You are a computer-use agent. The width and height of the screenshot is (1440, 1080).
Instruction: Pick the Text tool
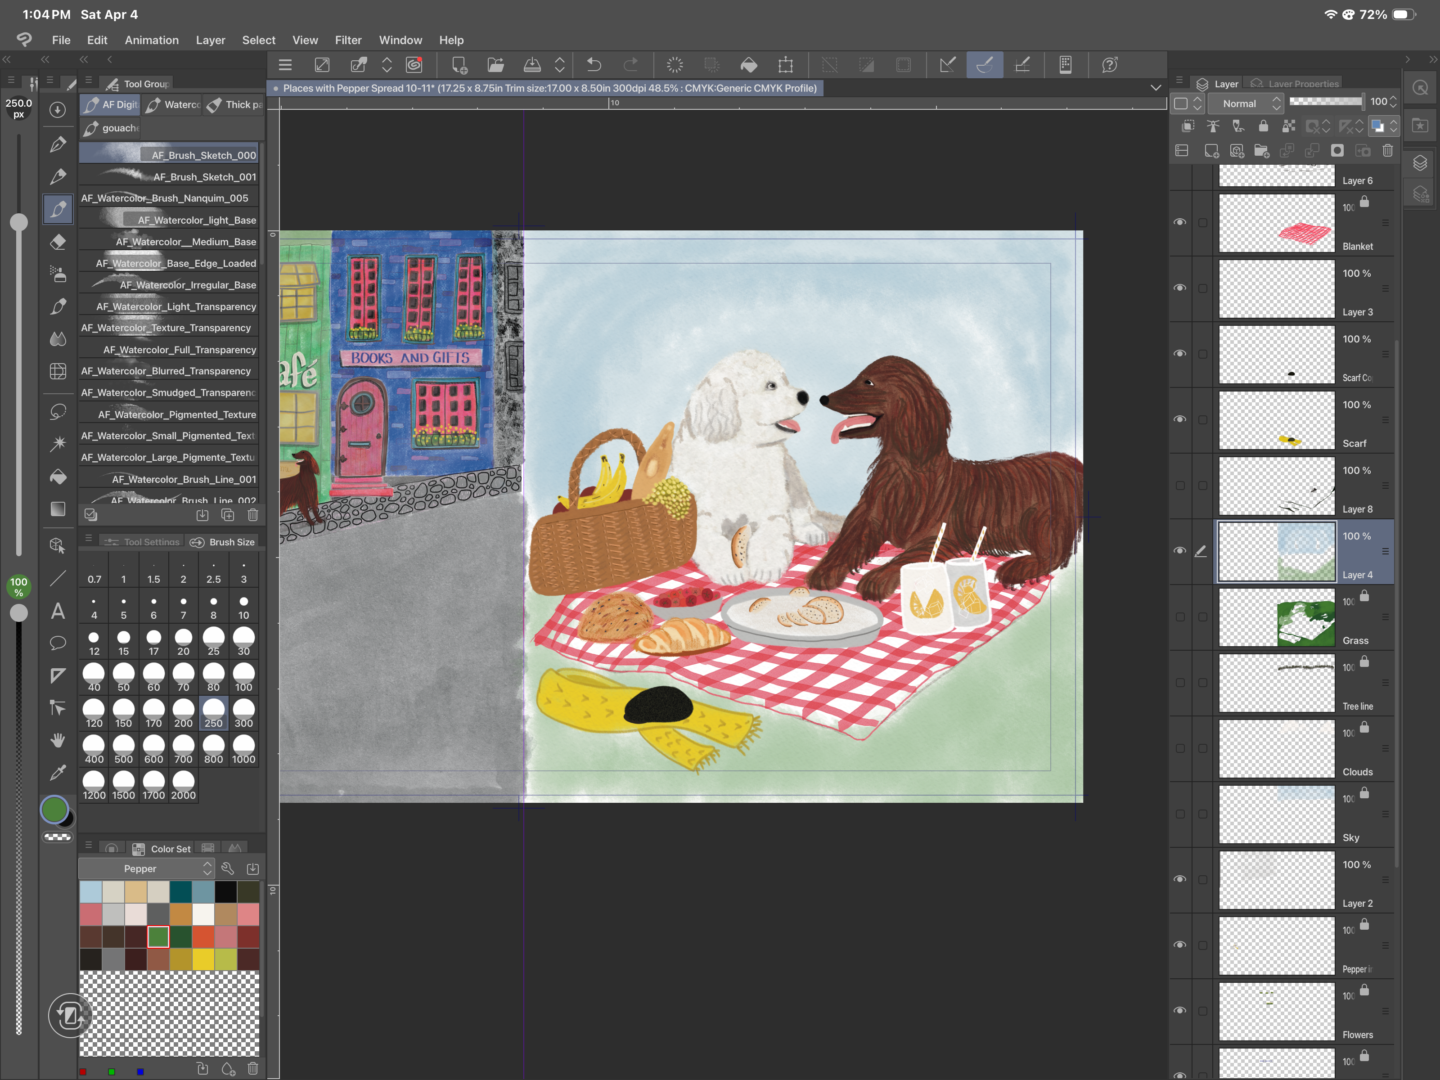click(x=58, y=611)
